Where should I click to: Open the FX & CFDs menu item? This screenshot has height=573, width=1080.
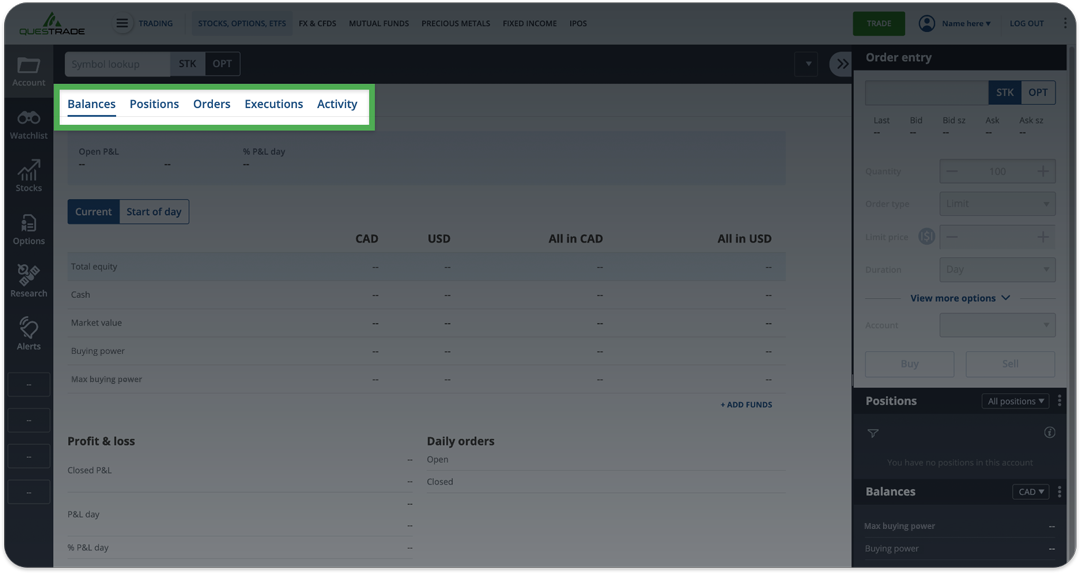pyautogui.click(x=318, y=23)
